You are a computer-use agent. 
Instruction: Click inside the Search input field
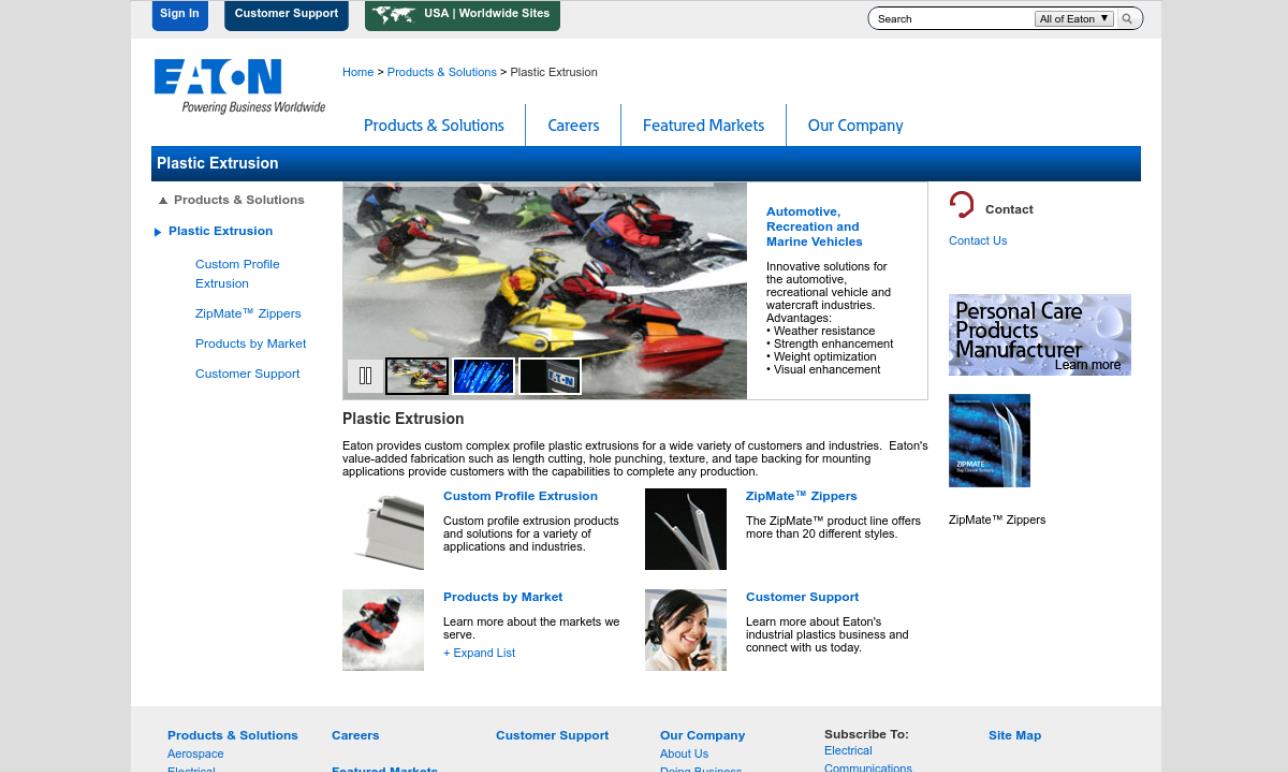coord(950,18)
